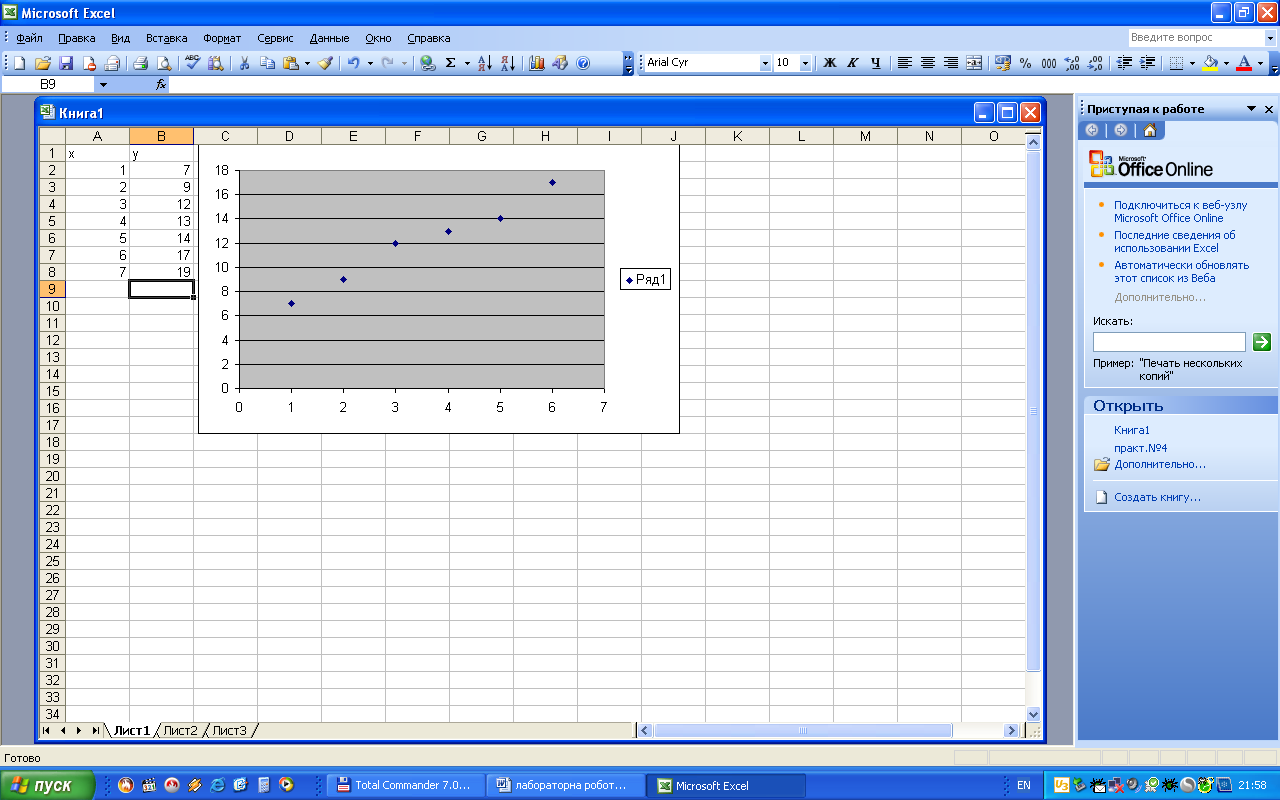Click the yellow Fill Color bucket

pyautogui.click(x=1210, y=63)
